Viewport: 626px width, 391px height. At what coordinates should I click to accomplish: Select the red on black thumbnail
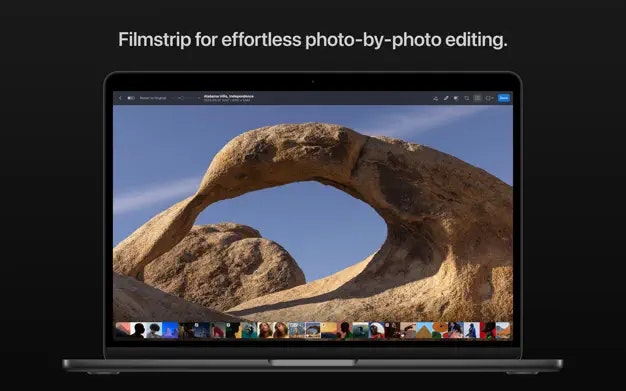487,330
